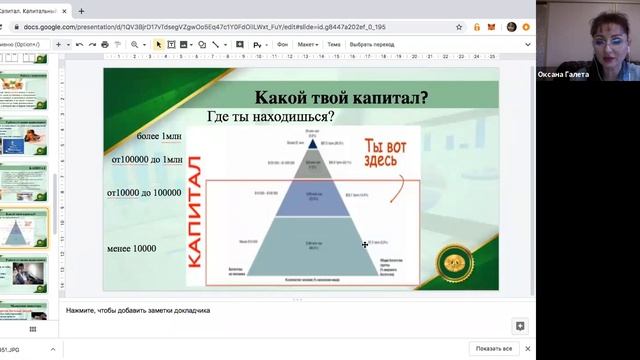Add a comment via toolbar icon
Viewport: 640px width, 360px height.
tap(240, 44)
